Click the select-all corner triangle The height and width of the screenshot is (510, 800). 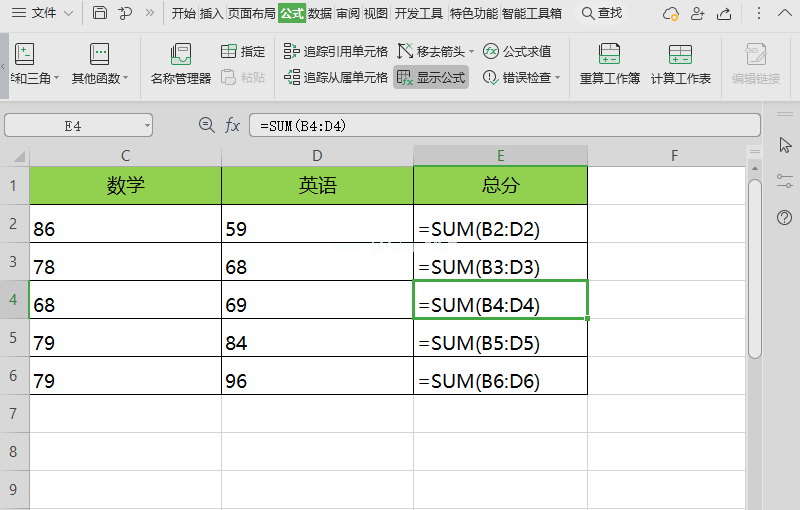click(x=18, y=156)
